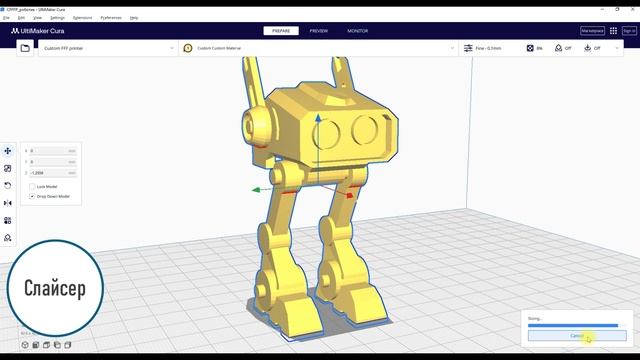Toggle the Lock Model checkbox
The image size is (640, 360).
point(32,187)
